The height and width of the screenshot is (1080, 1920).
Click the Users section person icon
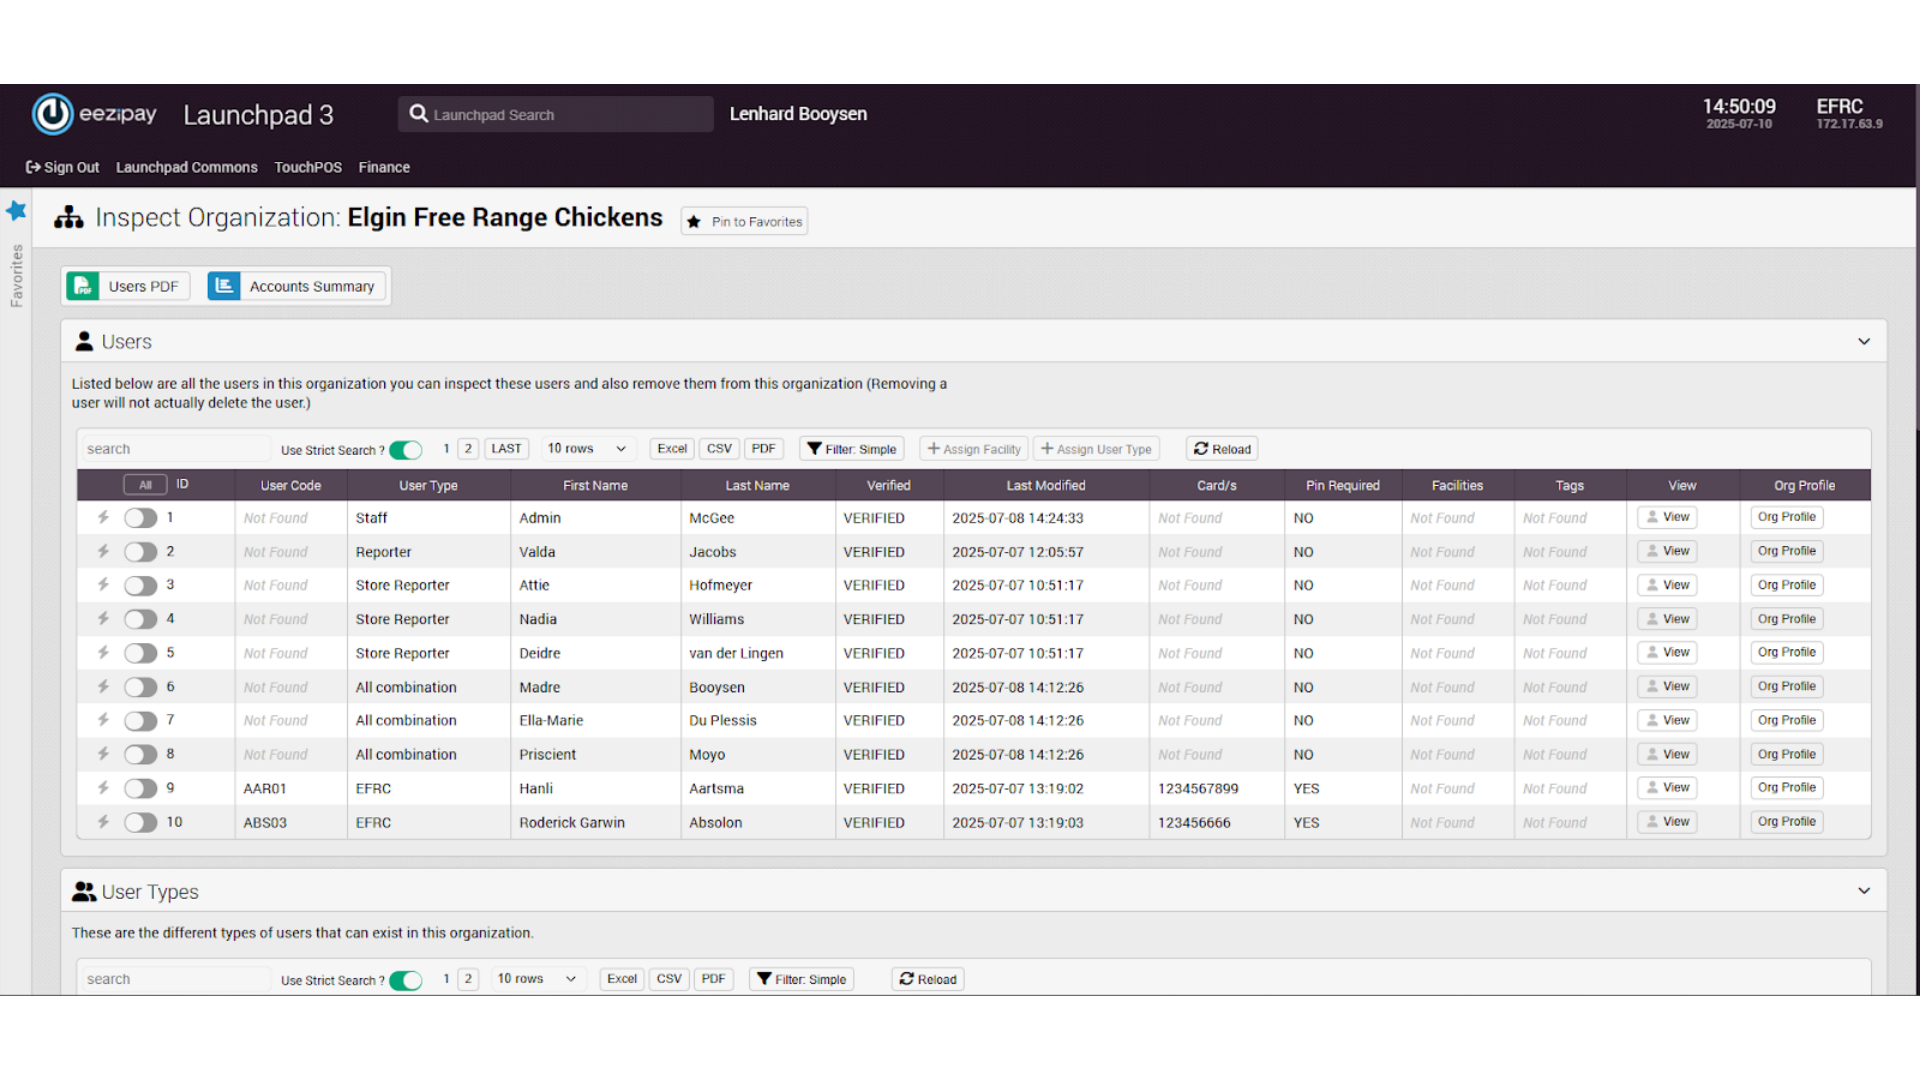(85, 342)
